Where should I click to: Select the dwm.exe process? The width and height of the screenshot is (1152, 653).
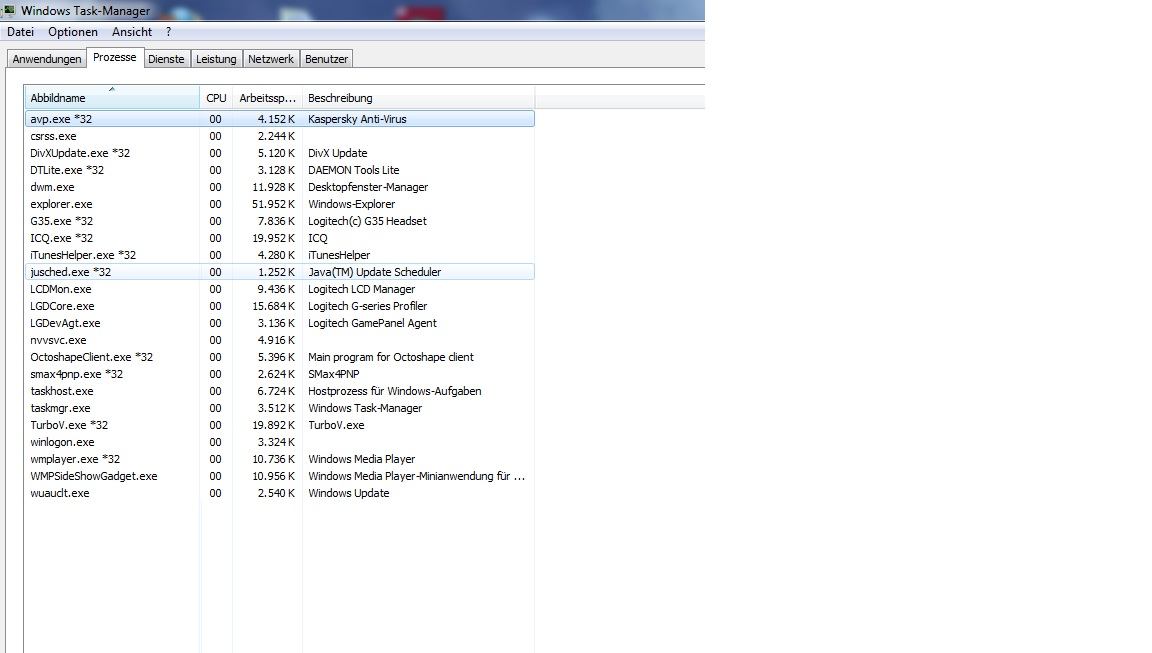click(279, 187)
